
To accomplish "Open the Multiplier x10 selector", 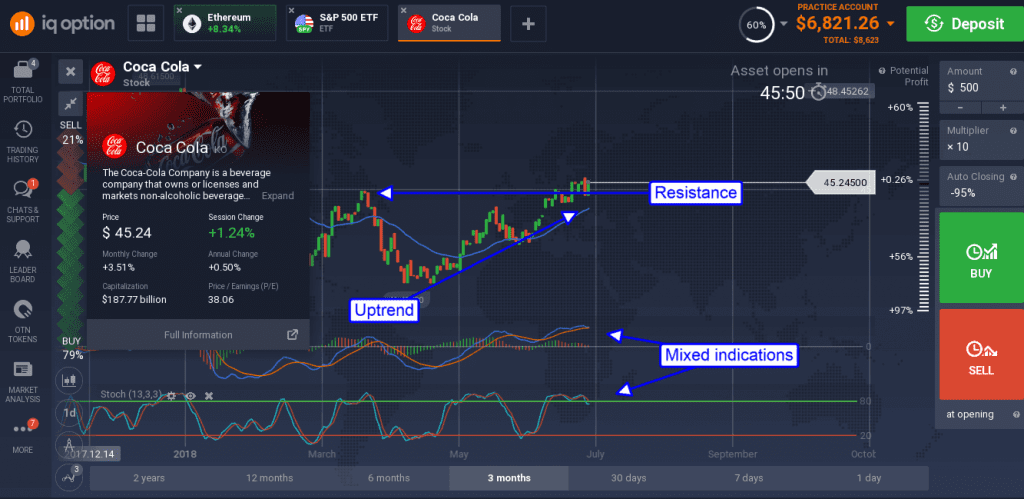I will [x=981, y=140].
